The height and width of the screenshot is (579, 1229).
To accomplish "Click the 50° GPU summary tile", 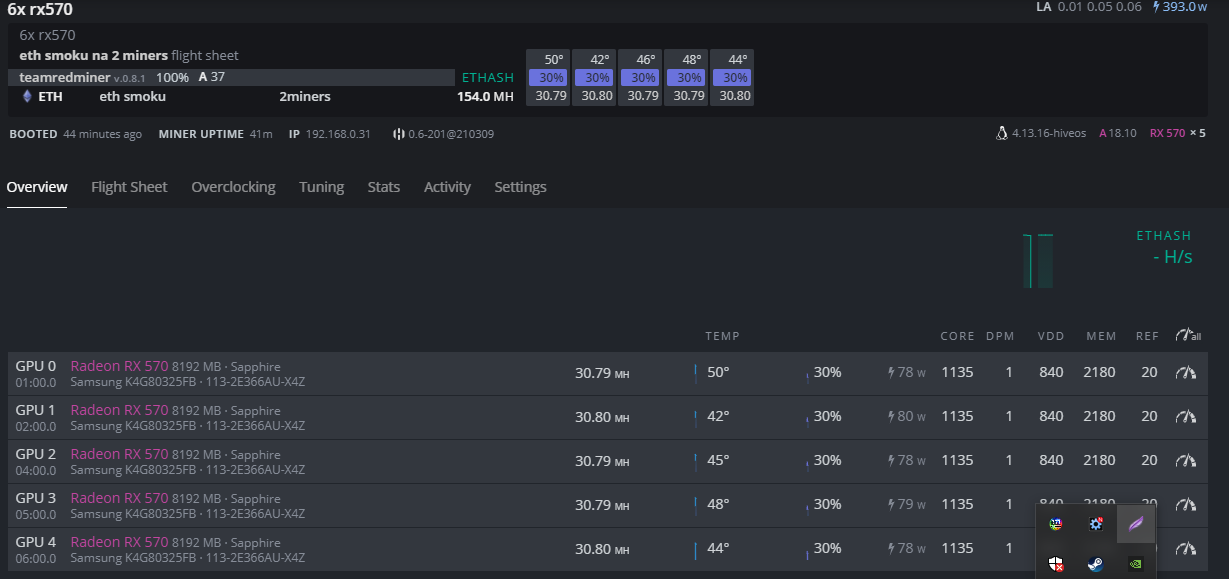I will 548,77.
